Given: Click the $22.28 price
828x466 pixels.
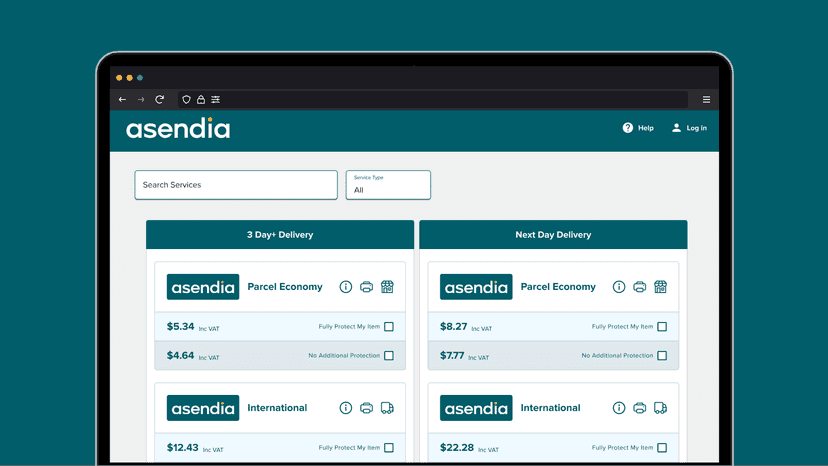Looking at the screenshot, I should [457, 448].
